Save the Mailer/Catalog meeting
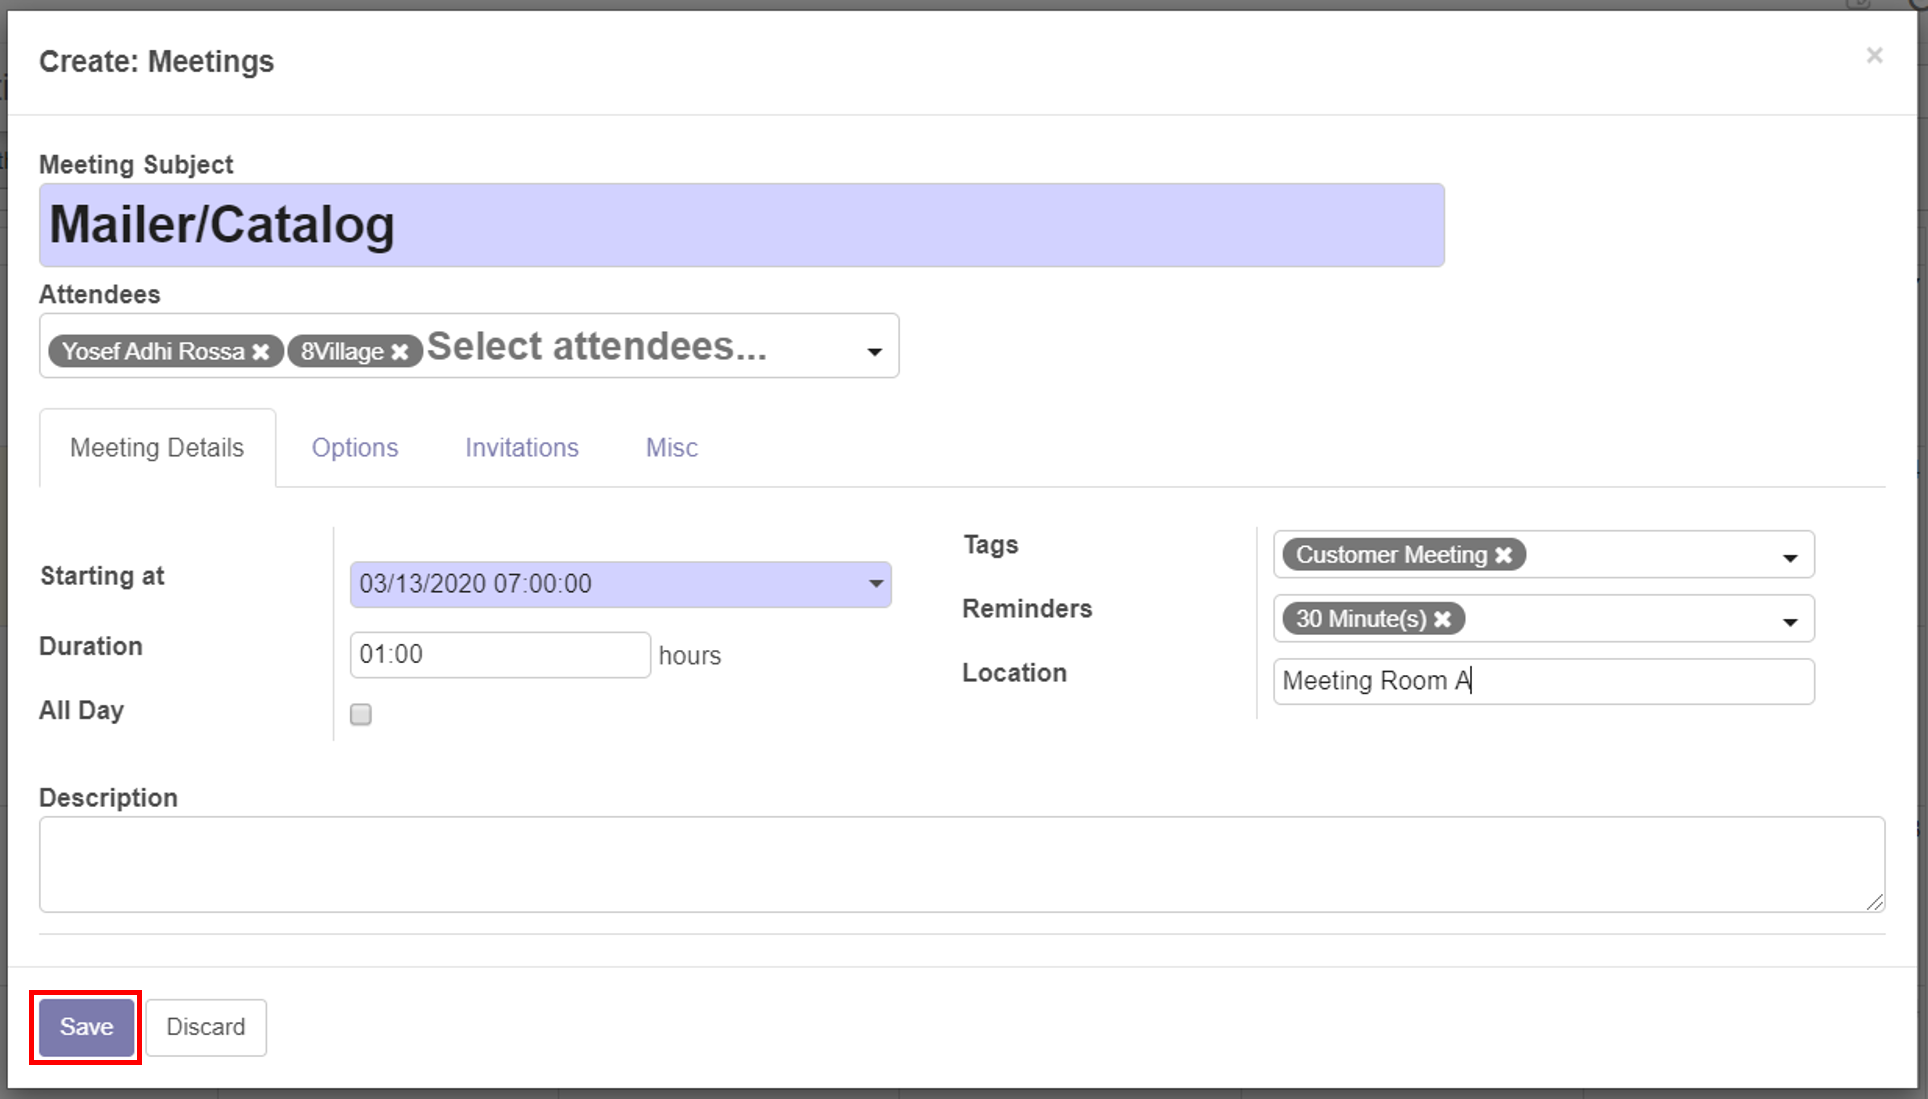1928x1099 pixels. 86,1026
